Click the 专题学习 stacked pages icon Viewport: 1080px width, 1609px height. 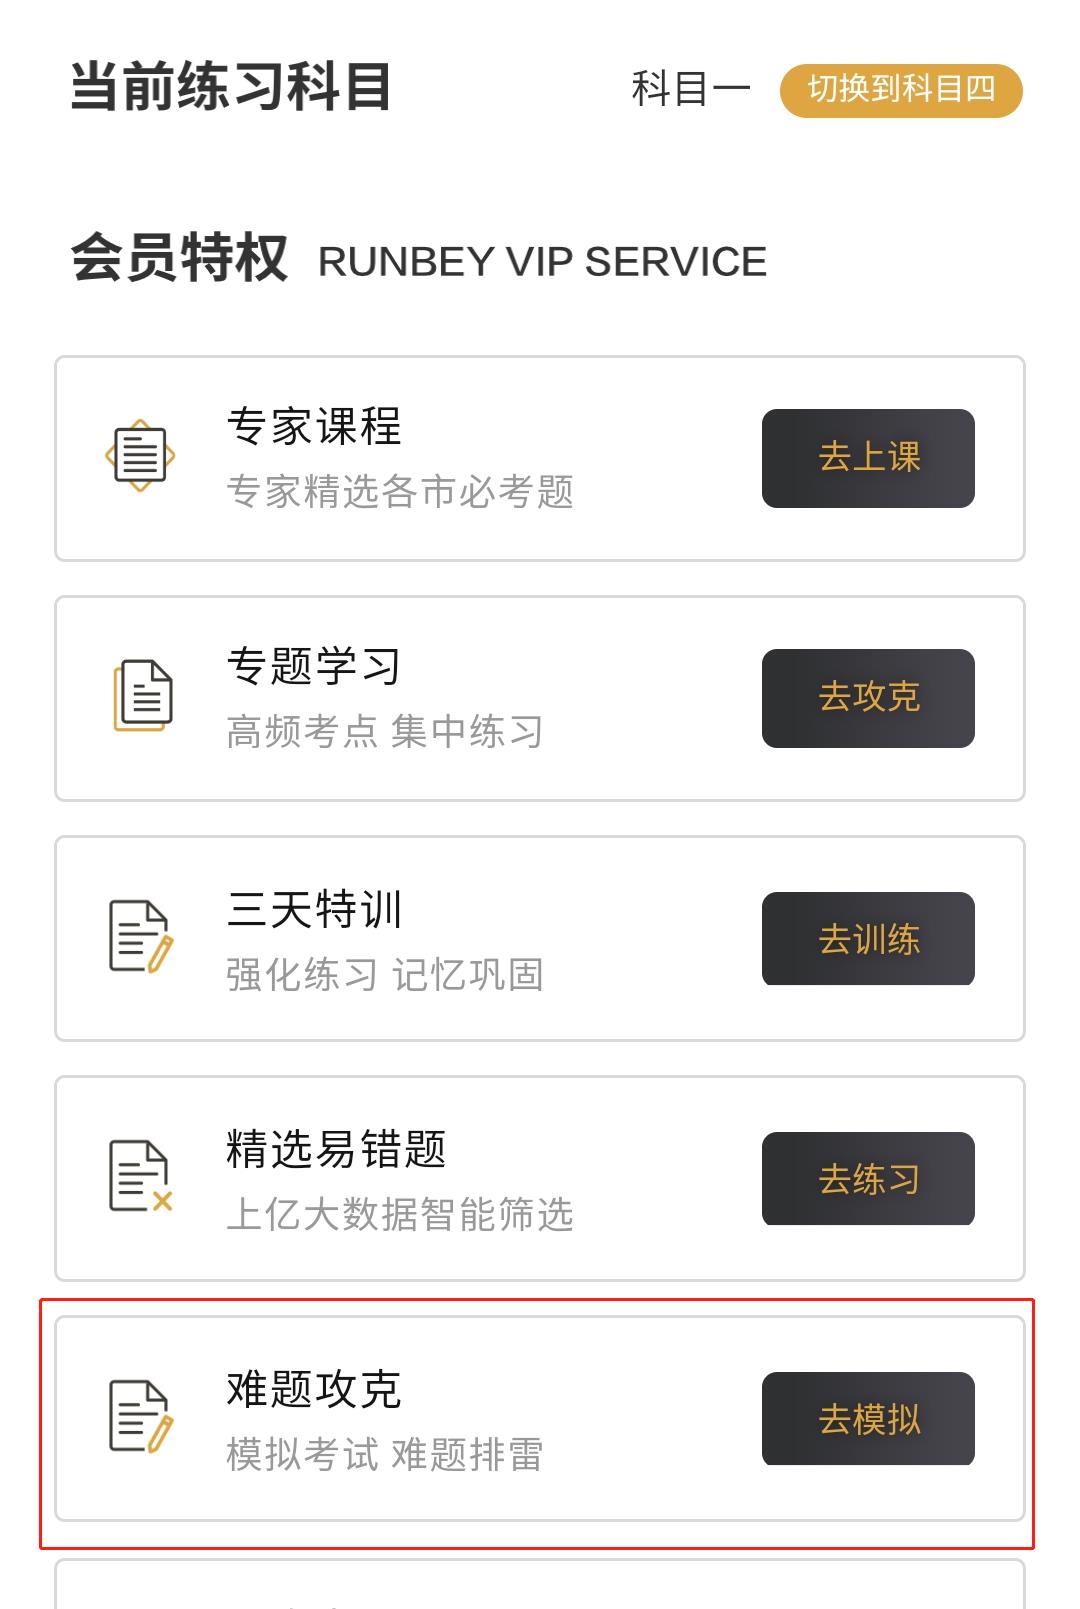142,695
